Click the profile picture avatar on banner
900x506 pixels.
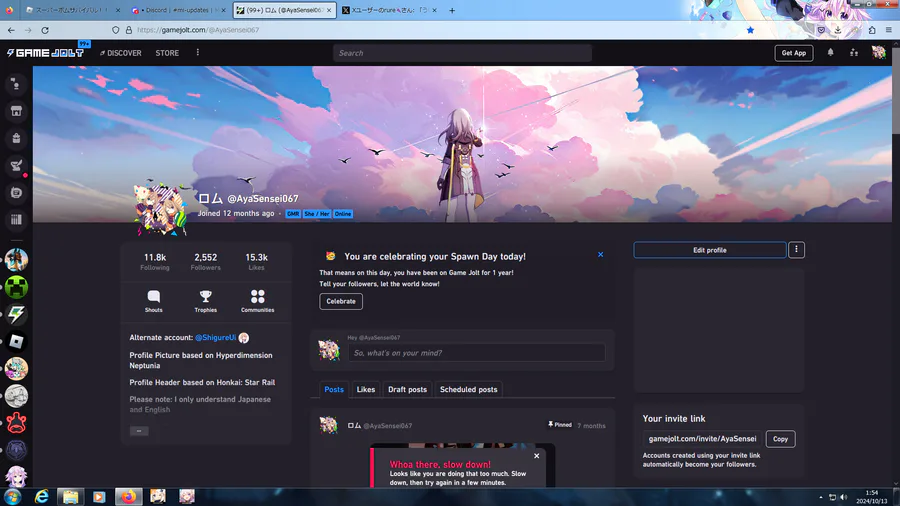point(160,209)
